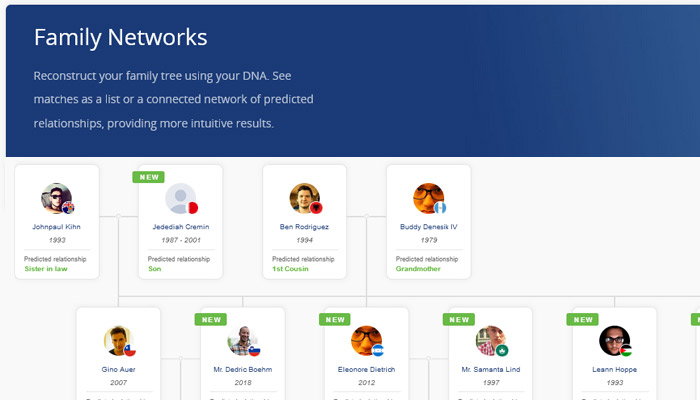
Task: Click the red flag badge on Jedediah Cremin
Action: [192, 208]
